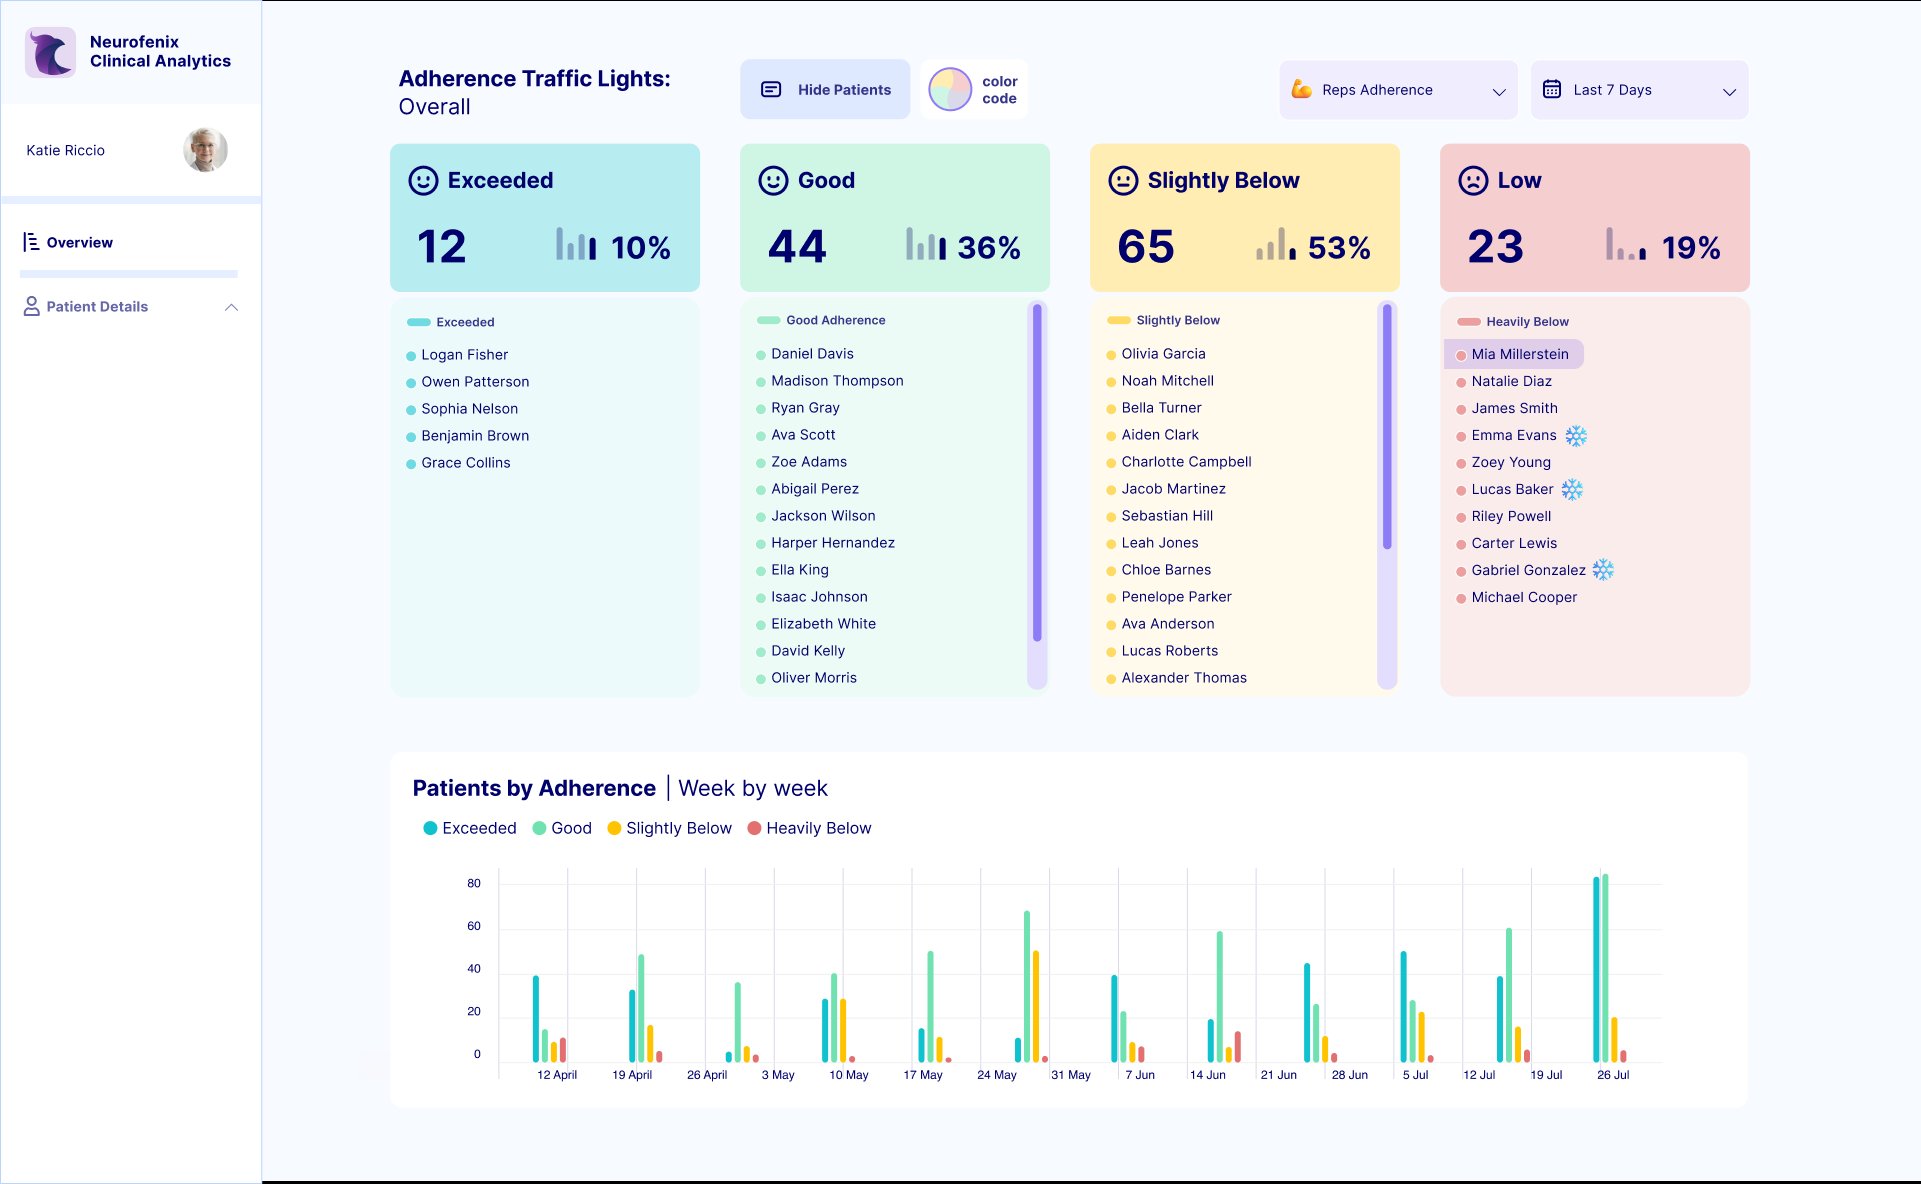The height and width of the screenshot is (1184, 1921).
Task: Click Penelope Parker in Slightly Below list
Action: [1176, 597]
